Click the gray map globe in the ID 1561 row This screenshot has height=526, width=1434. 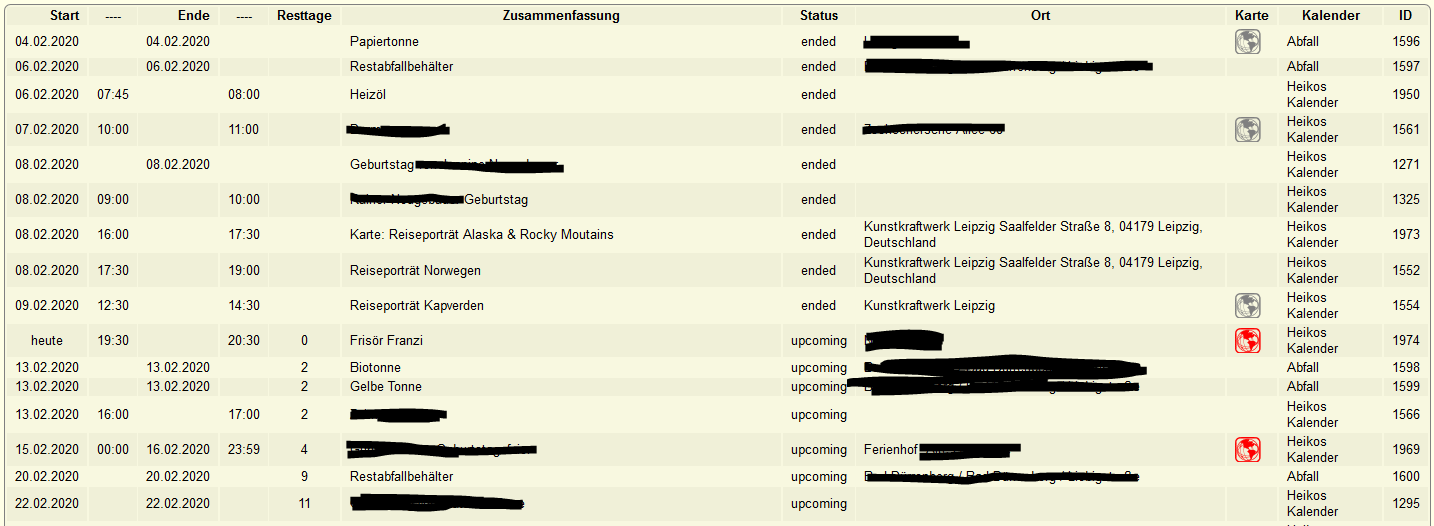[x=1247, y=129]
